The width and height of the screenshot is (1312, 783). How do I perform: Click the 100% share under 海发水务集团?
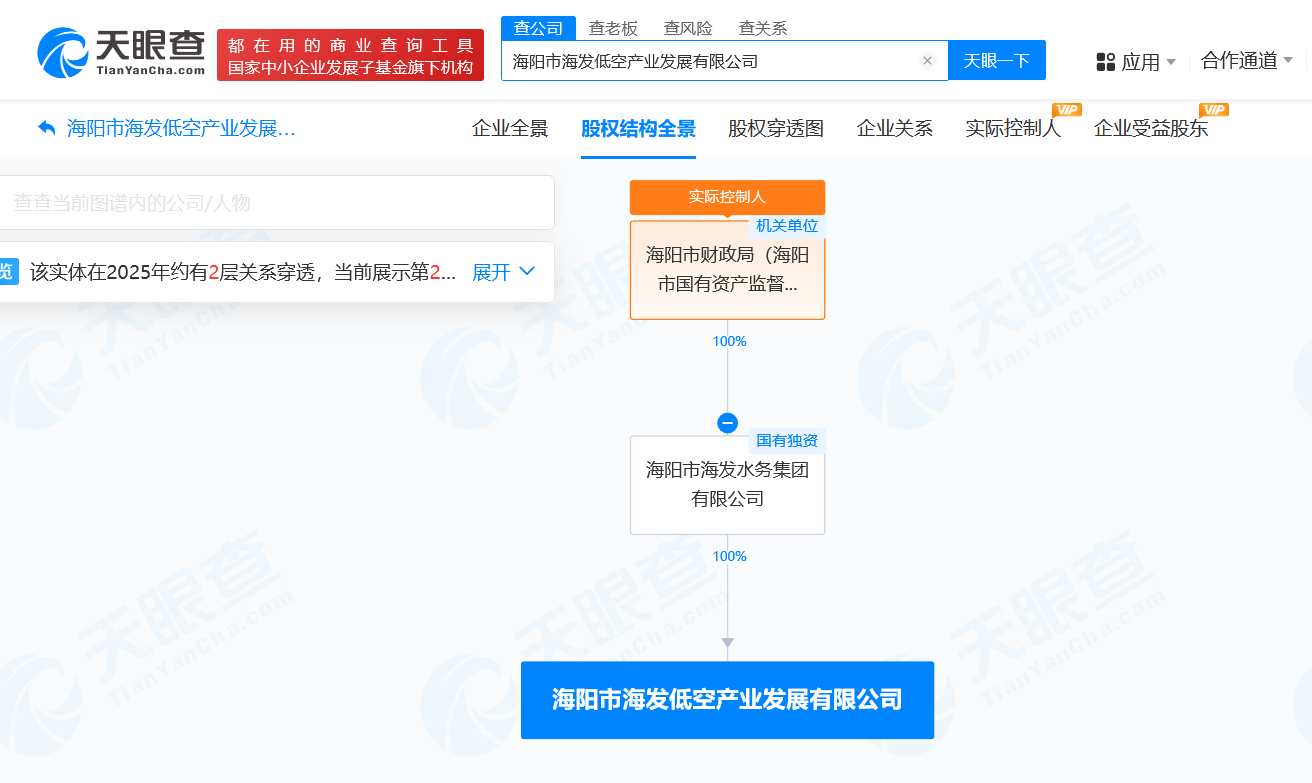pos(729,556)
